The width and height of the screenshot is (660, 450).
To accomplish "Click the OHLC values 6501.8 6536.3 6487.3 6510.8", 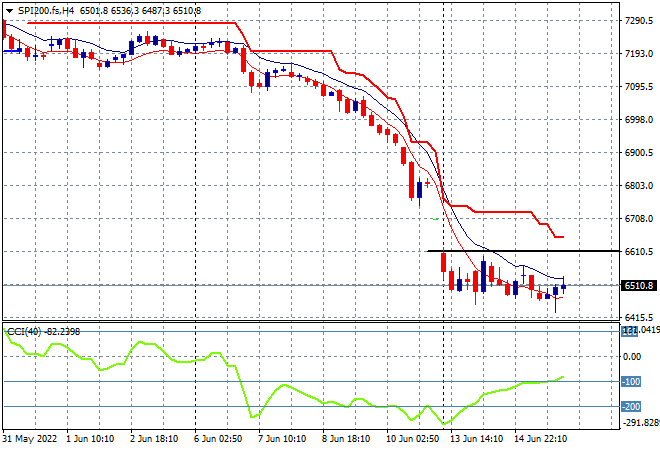I will coord(141,11).
